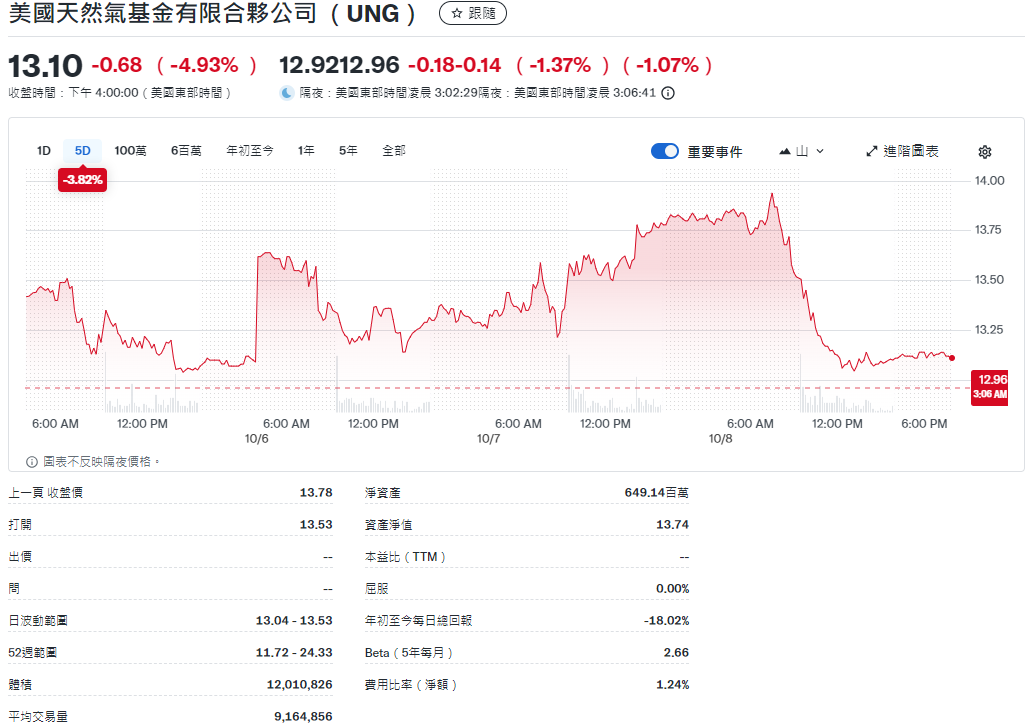The height and width of the screenshot is (724, 1032).
Task: Click the mountain chart type icon
Action: coord(785,152)
